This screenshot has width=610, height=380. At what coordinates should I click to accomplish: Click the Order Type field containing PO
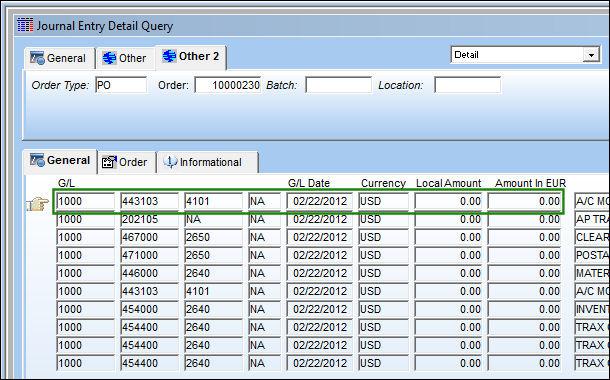point(121,85)
